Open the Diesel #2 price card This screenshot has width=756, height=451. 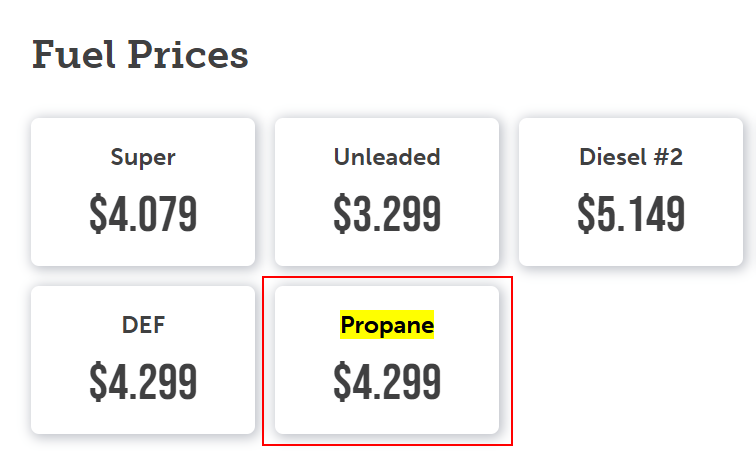pos(631,192)
